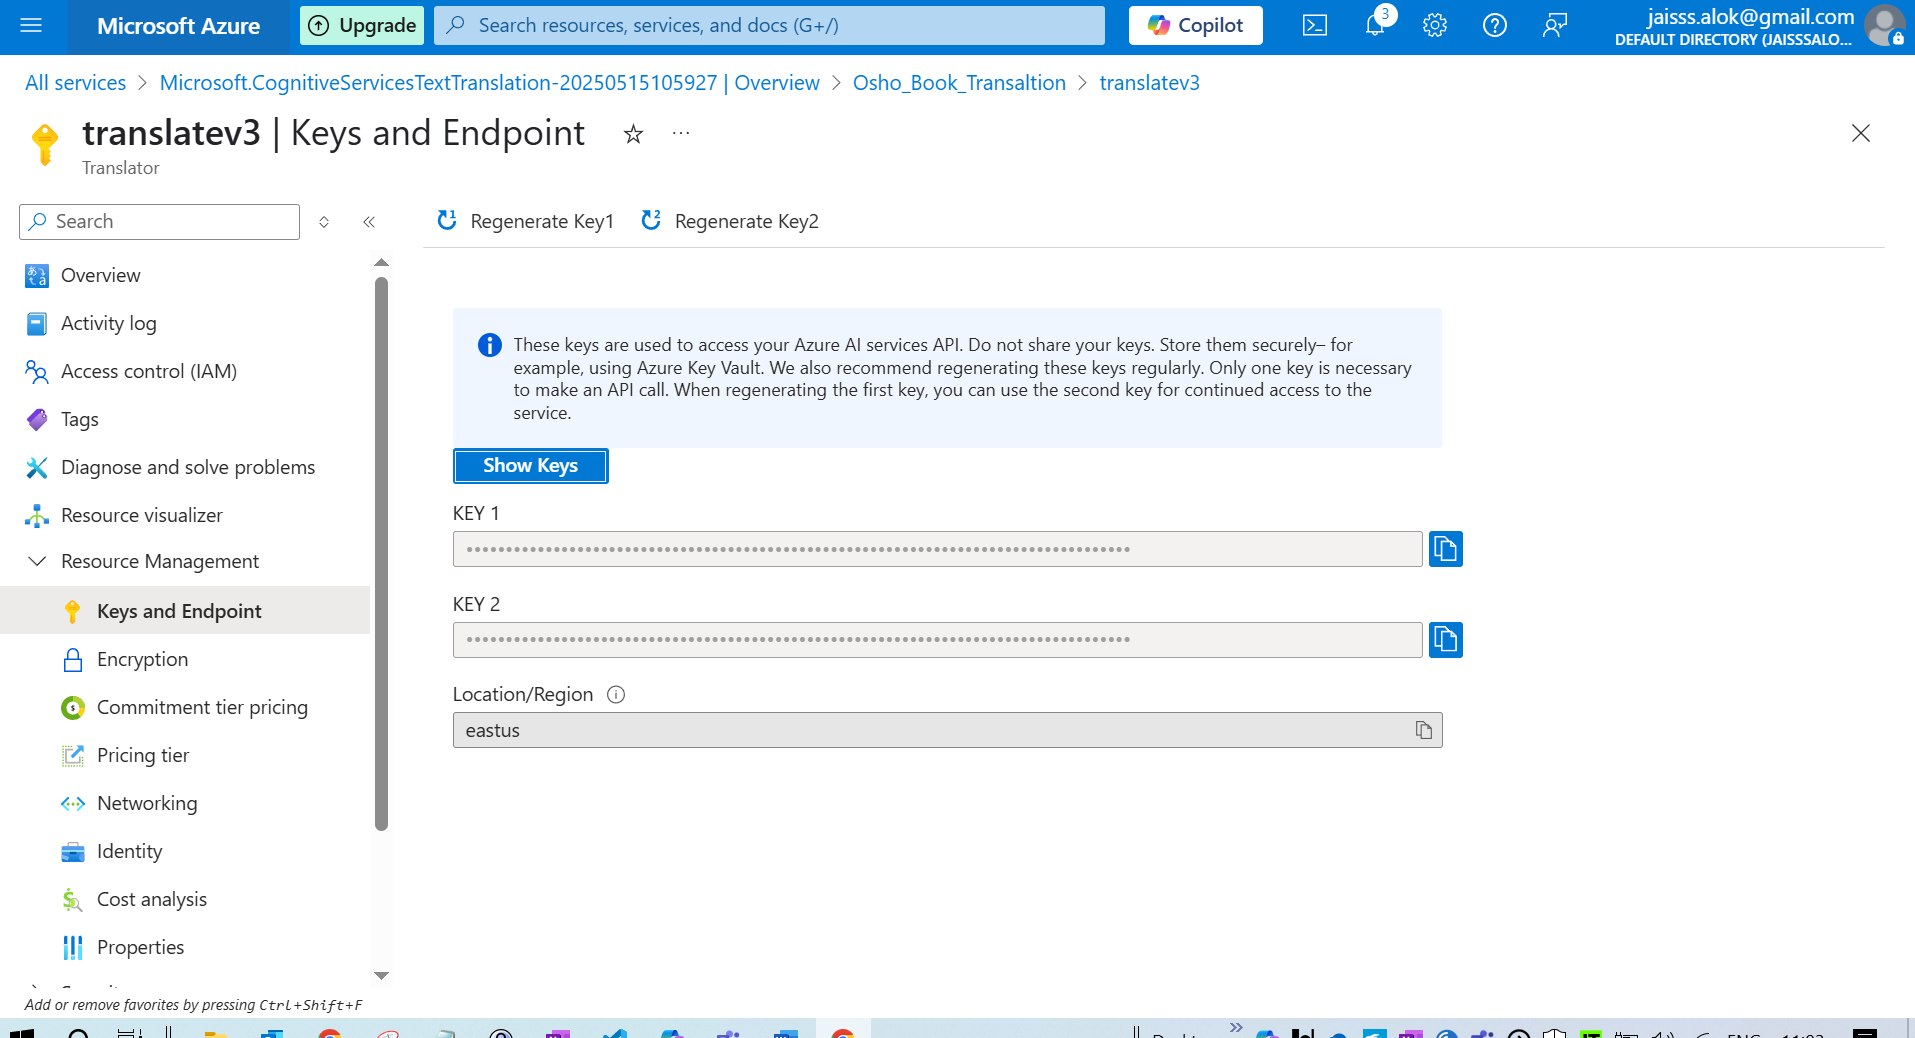Click the Diagnose and solve wrench icon
1915x1038 pixels.
37,468
